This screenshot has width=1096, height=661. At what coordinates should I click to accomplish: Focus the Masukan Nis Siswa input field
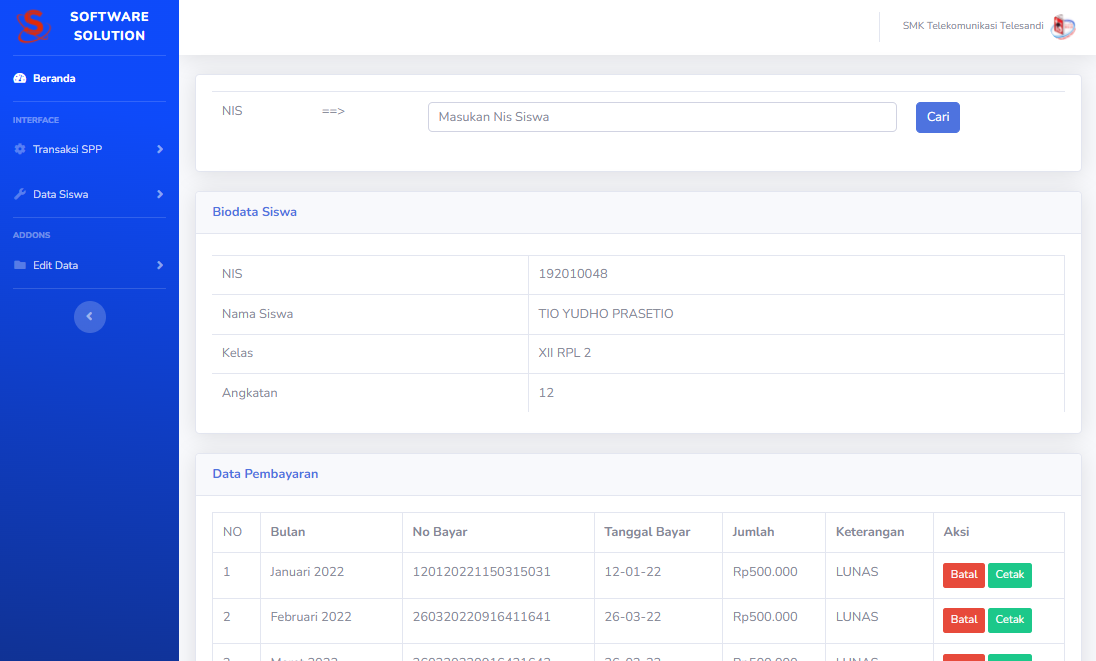click(662, 117)
